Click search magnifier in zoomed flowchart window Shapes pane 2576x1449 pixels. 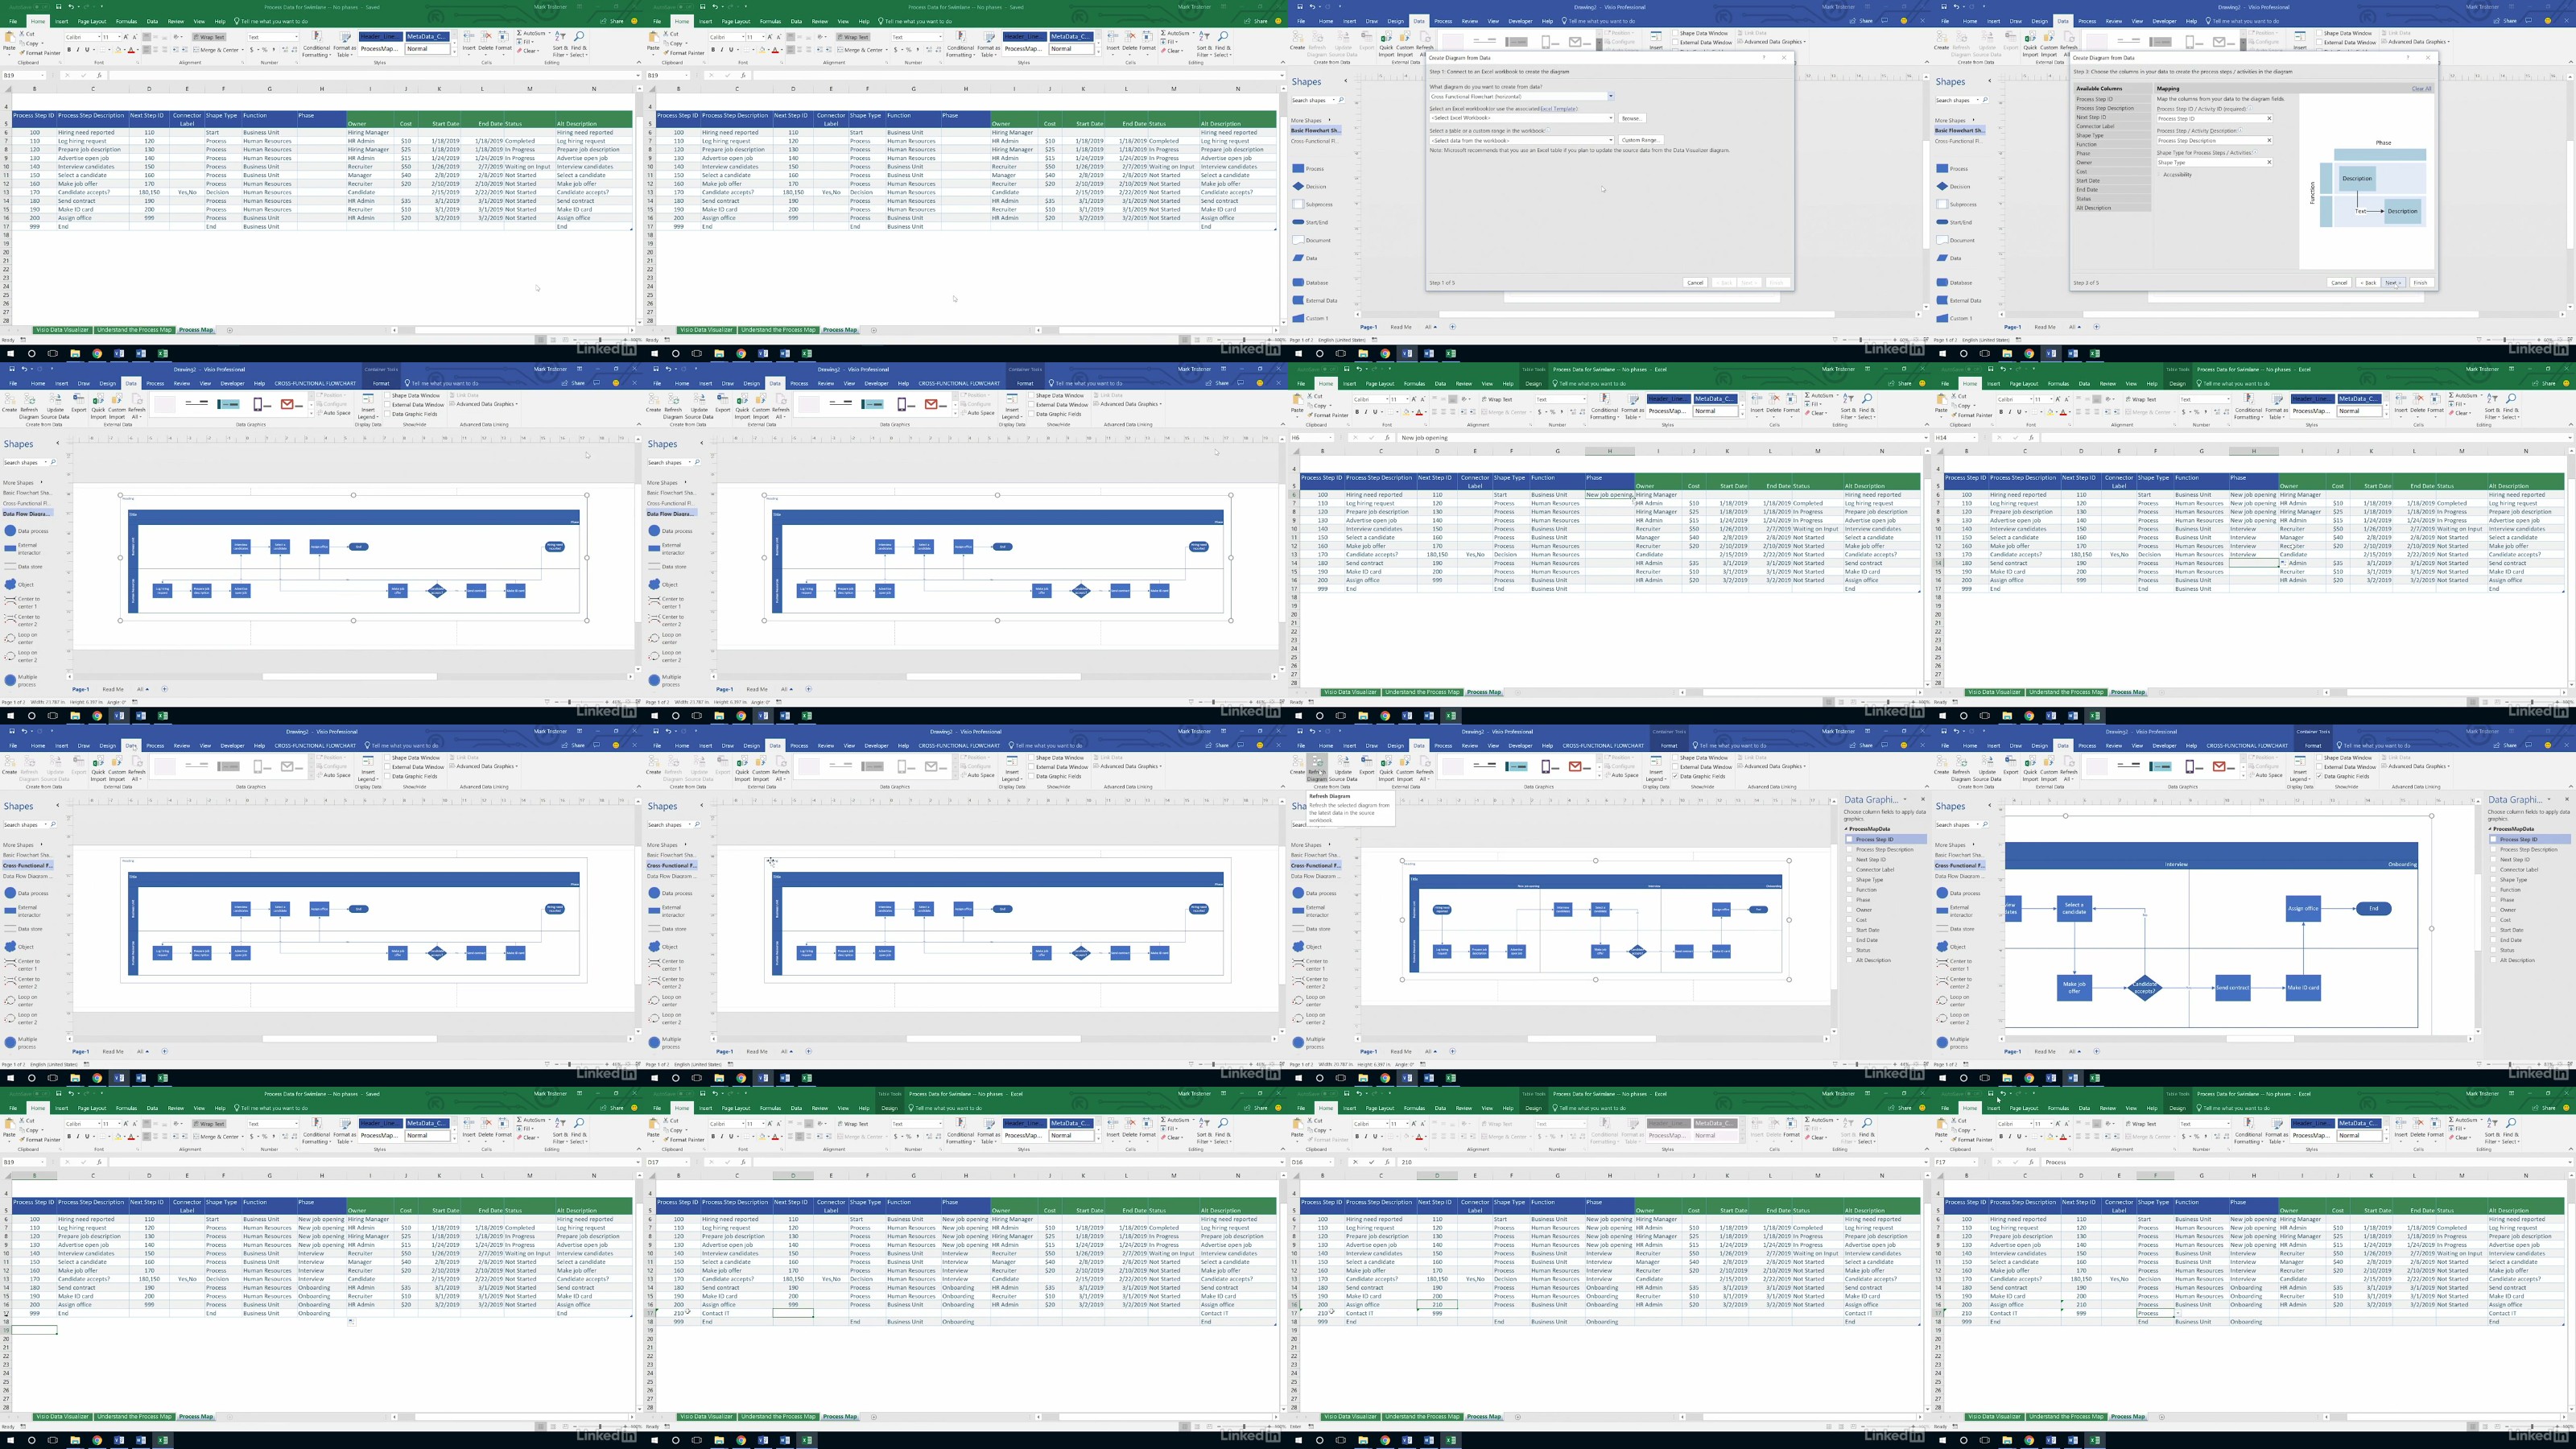(1984, 825)
